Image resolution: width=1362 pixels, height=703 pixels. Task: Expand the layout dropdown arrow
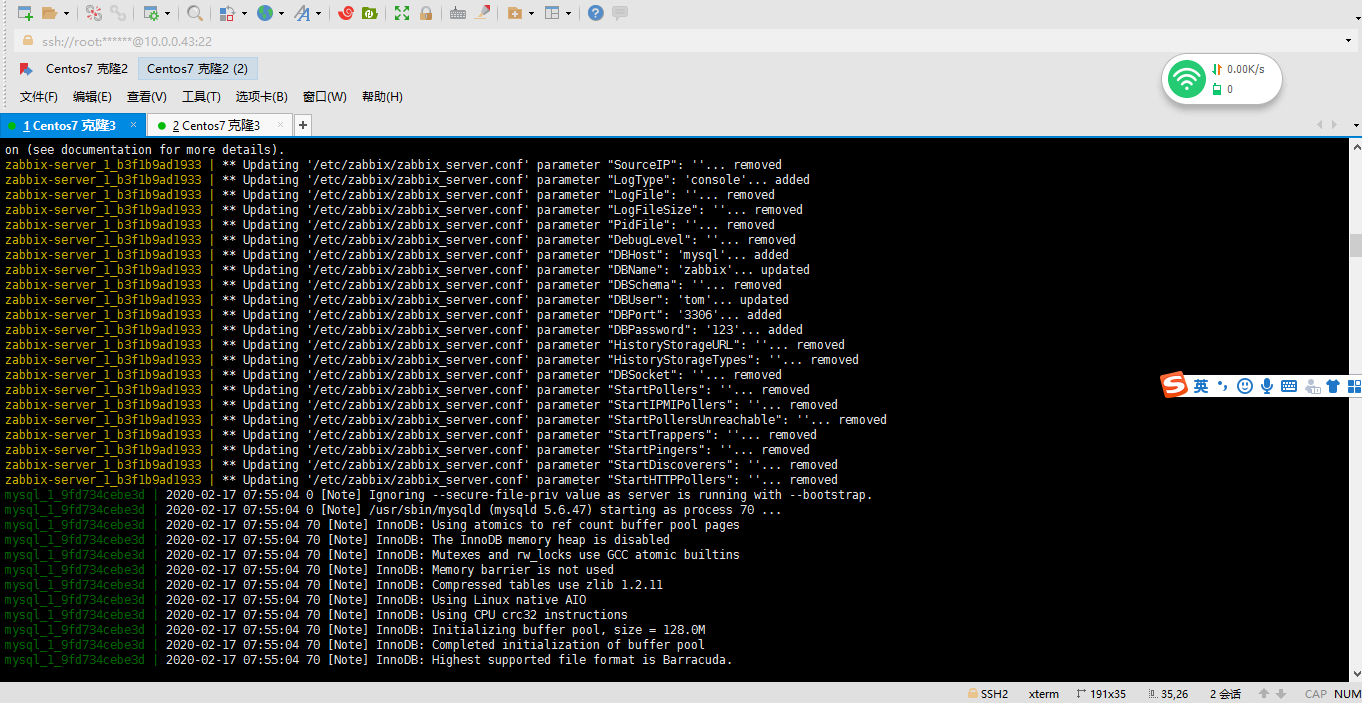tap(568, 14)
